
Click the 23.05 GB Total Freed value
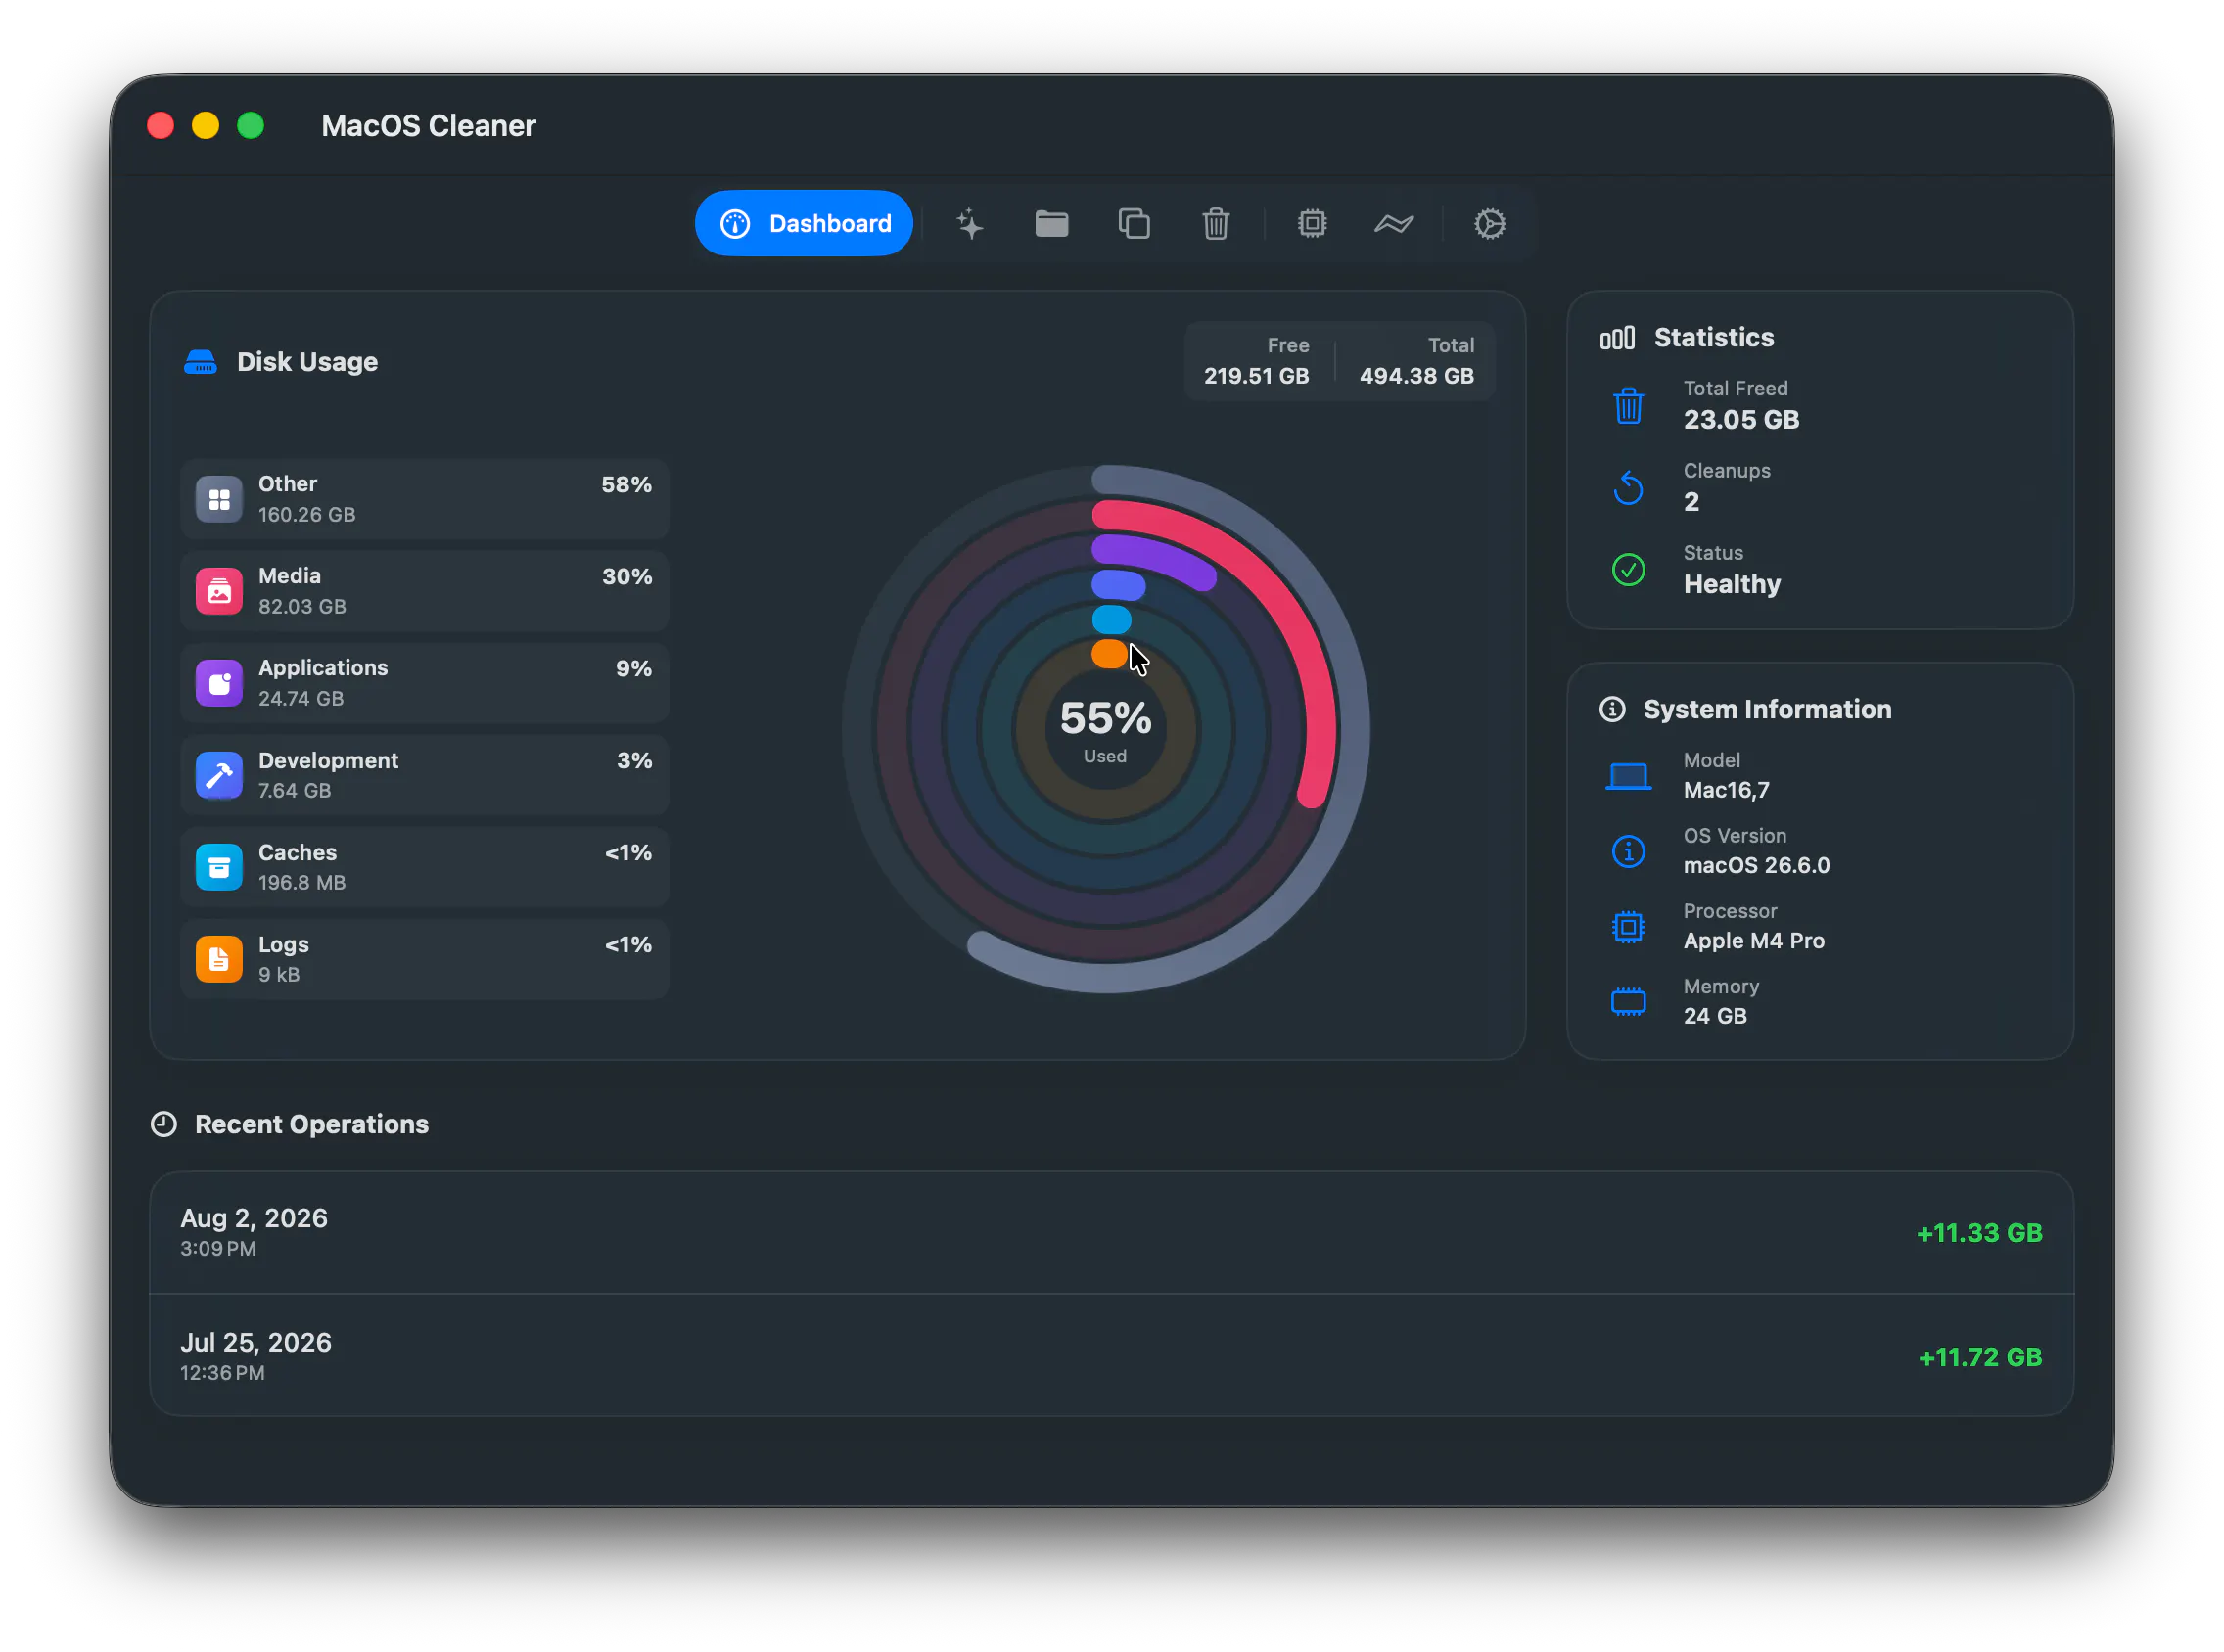1741,419
